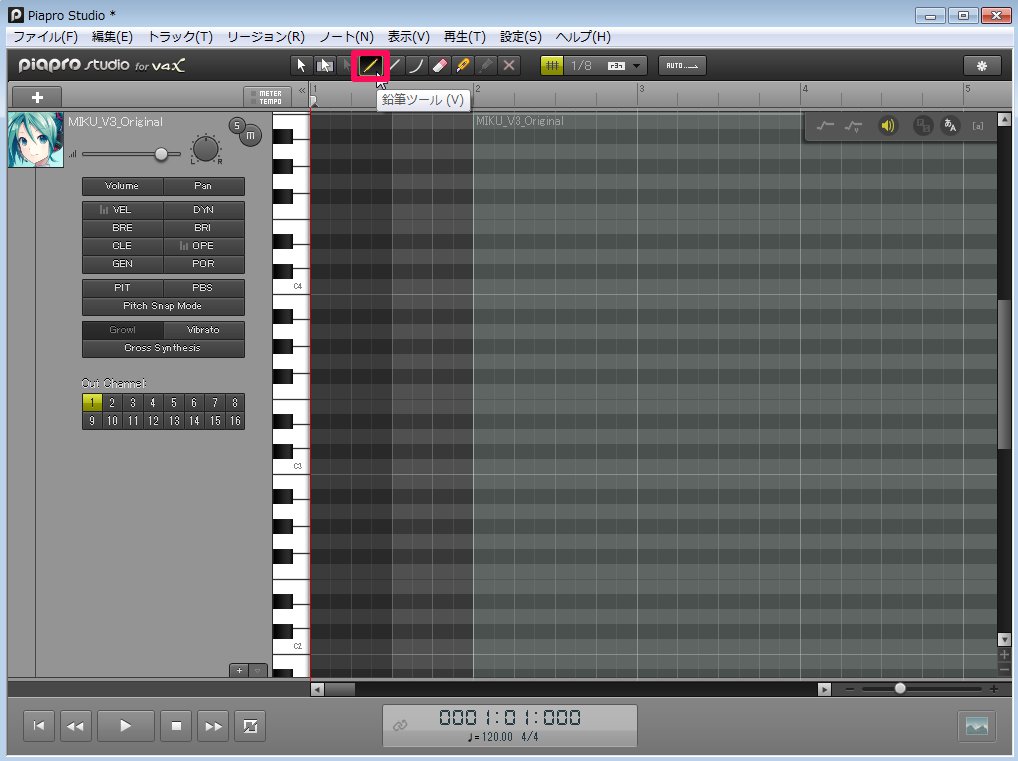Collapse track panel with double-arrow

302,91
